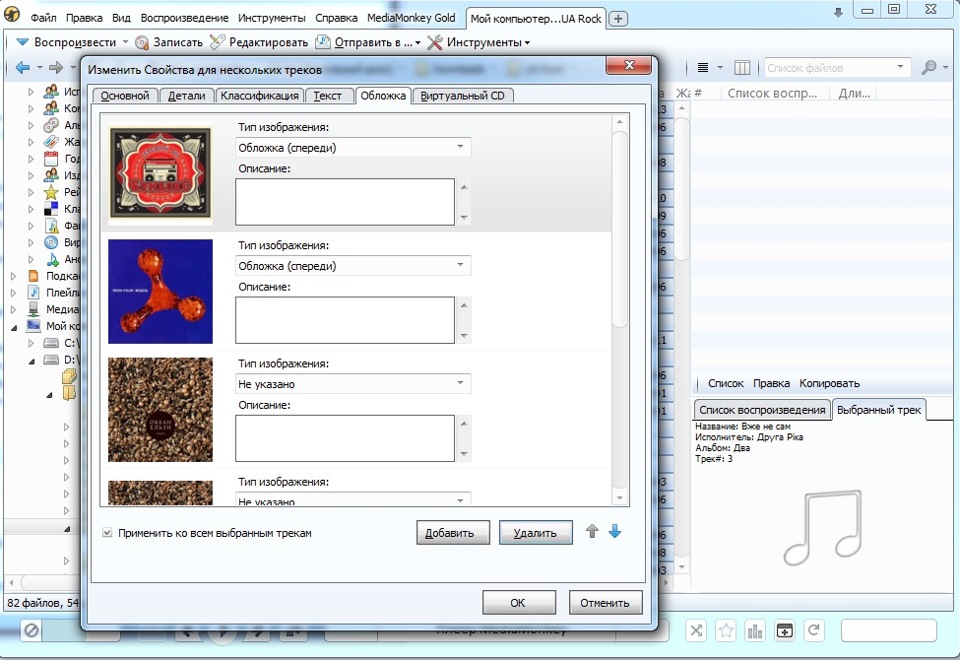
Task: Click the description field of the blue cover
Action: point(345,320)
